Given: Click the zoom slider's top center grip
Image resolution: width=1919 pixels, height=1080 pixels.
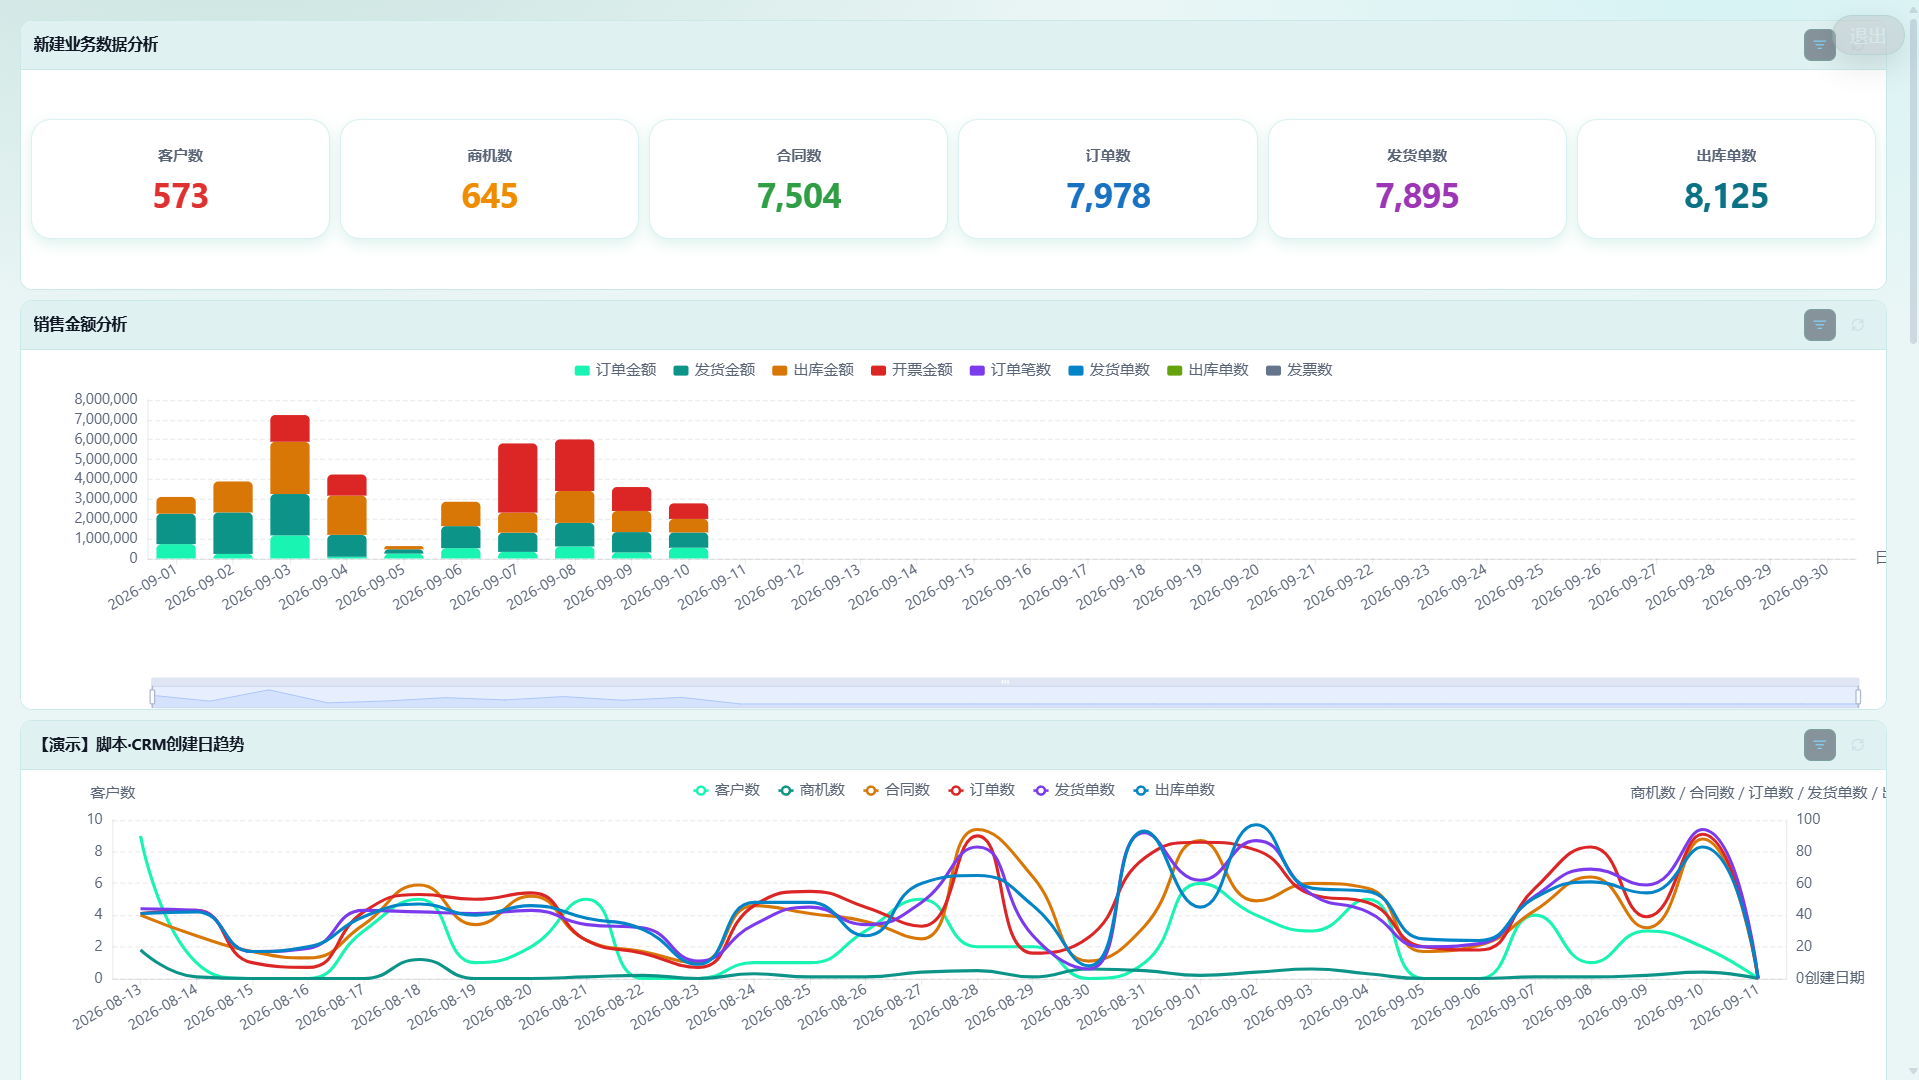Looking at the screenshot, I should tap(1005, 682).
